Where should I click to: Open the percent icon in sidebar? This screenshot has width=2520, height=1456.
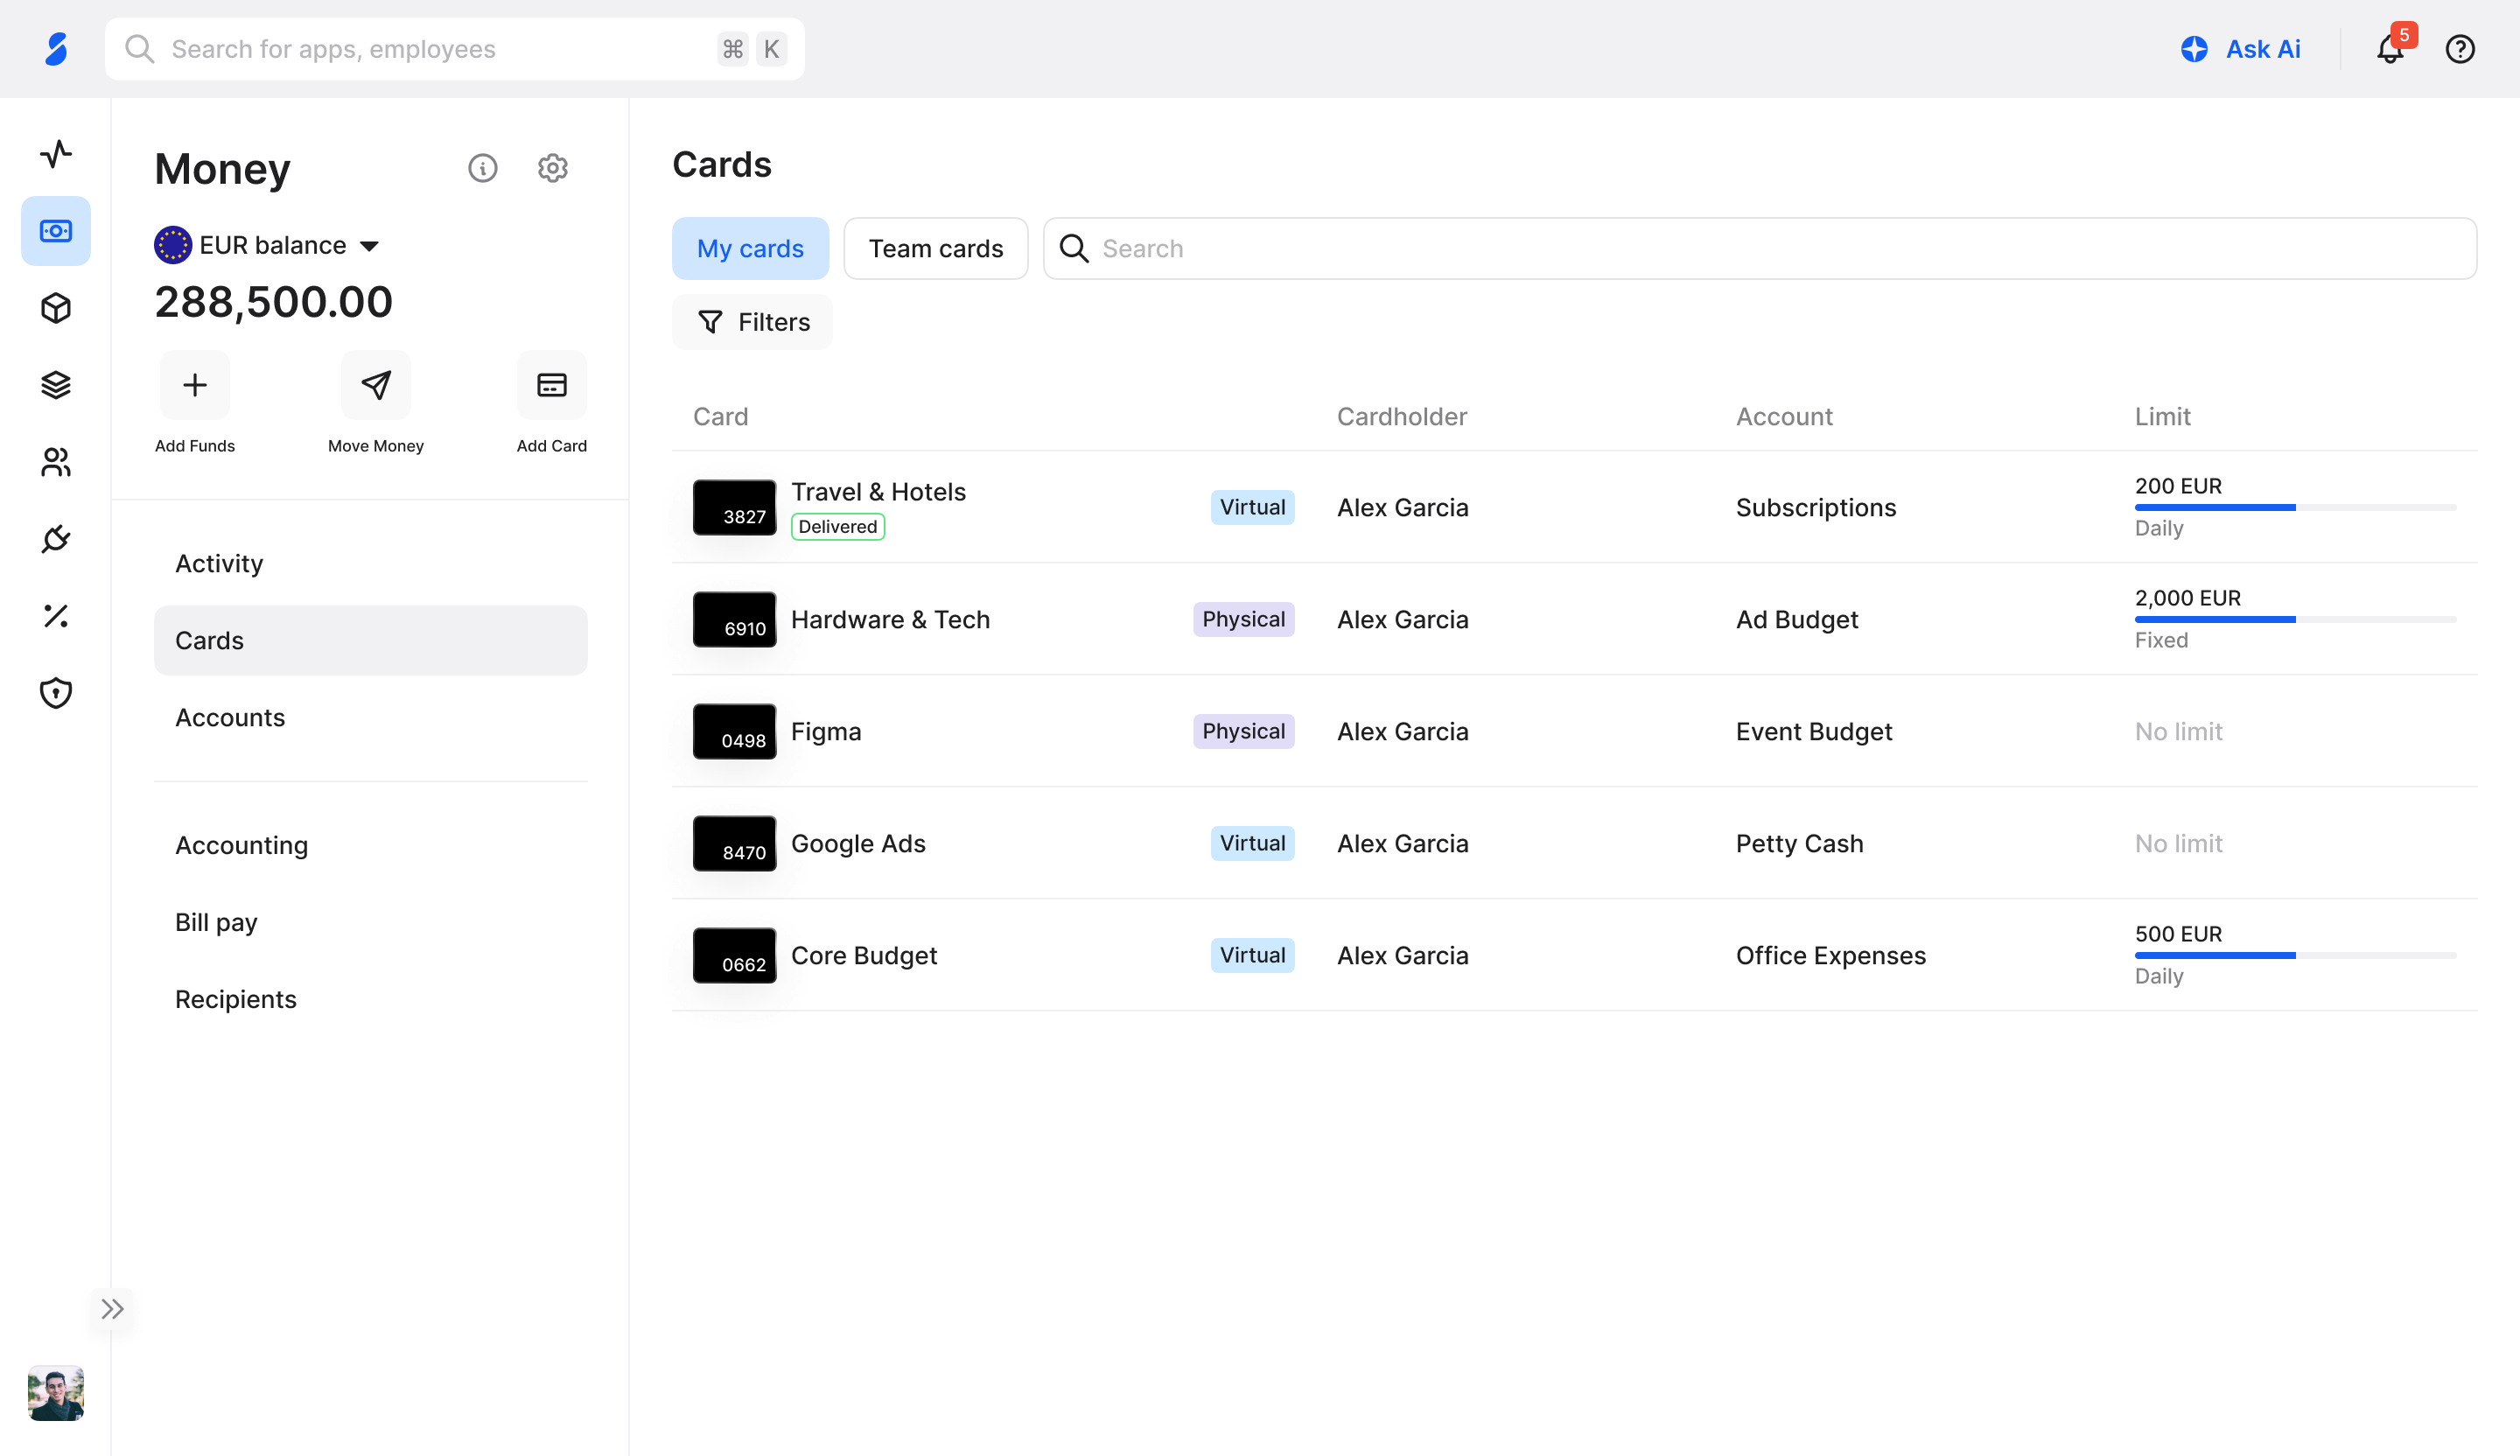click(x=56, y=616)
